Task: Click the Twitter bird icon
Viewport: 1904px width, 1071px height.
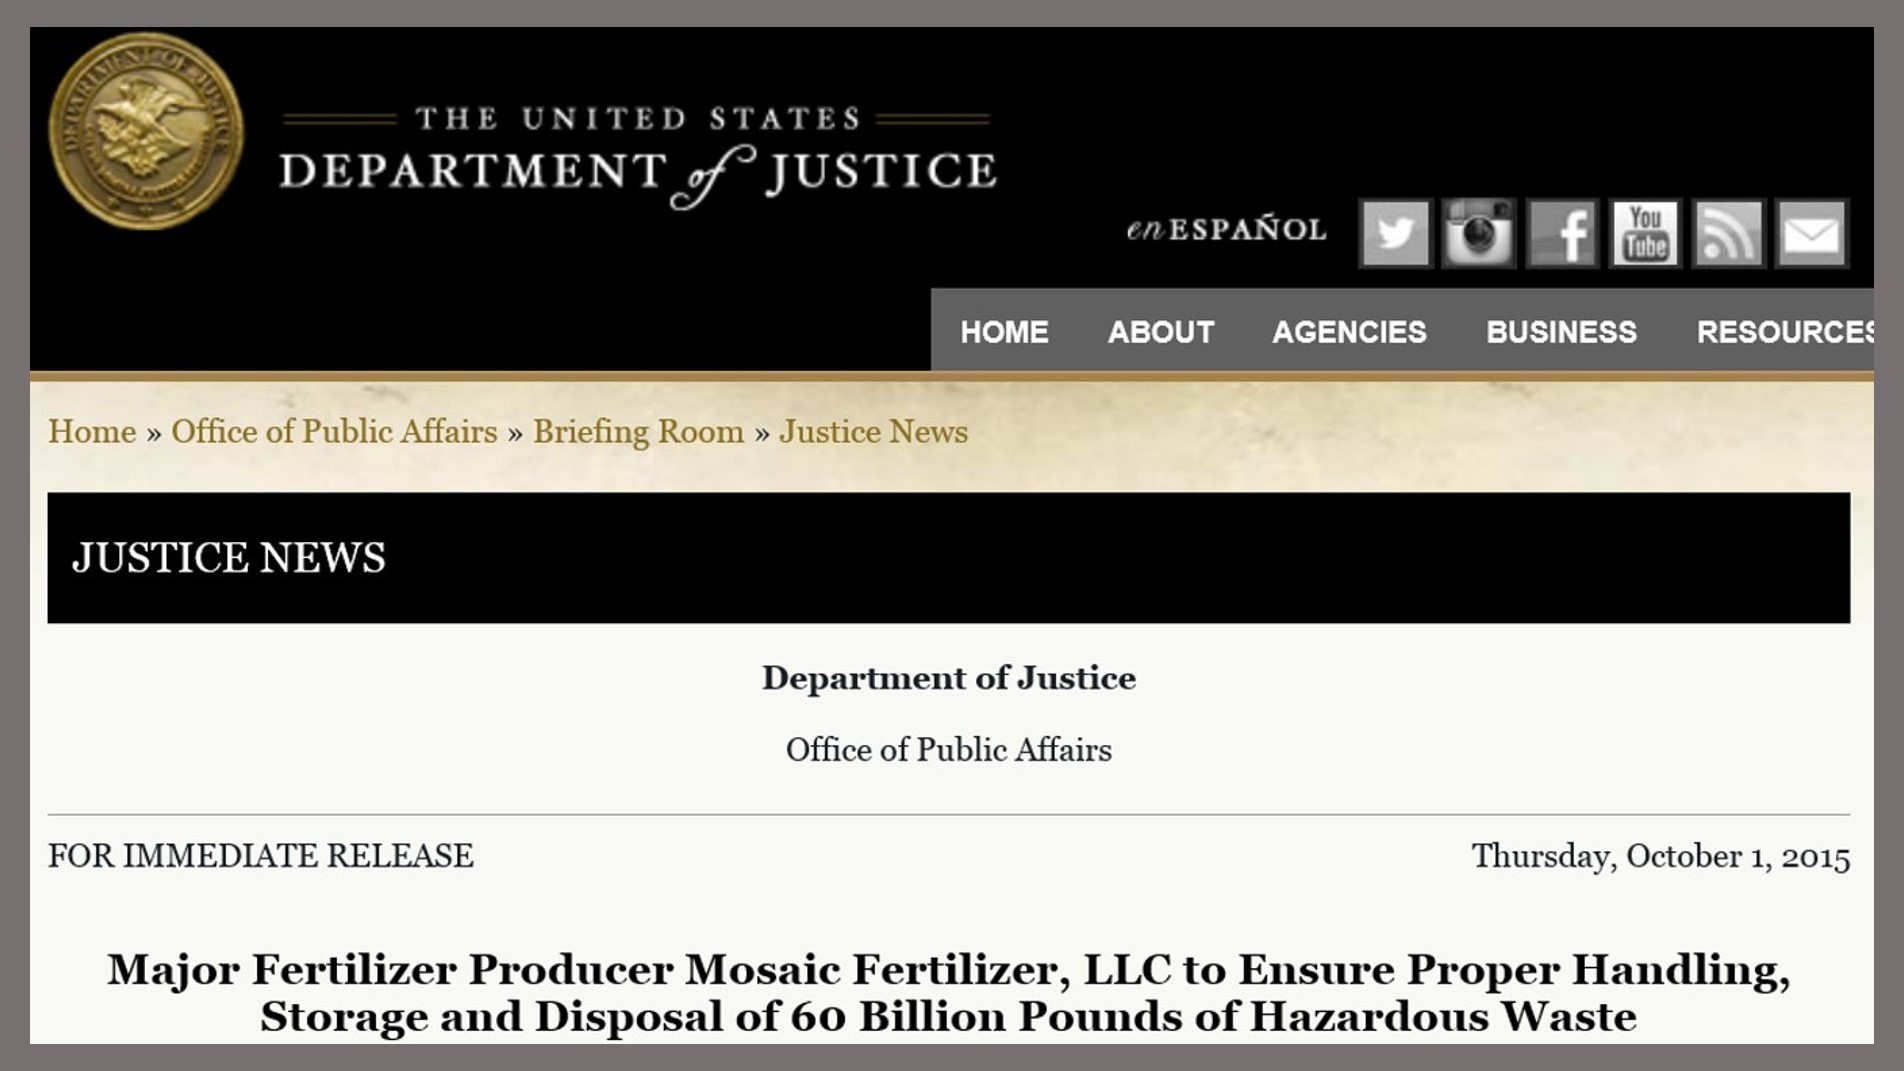Action: point(1395,234)
